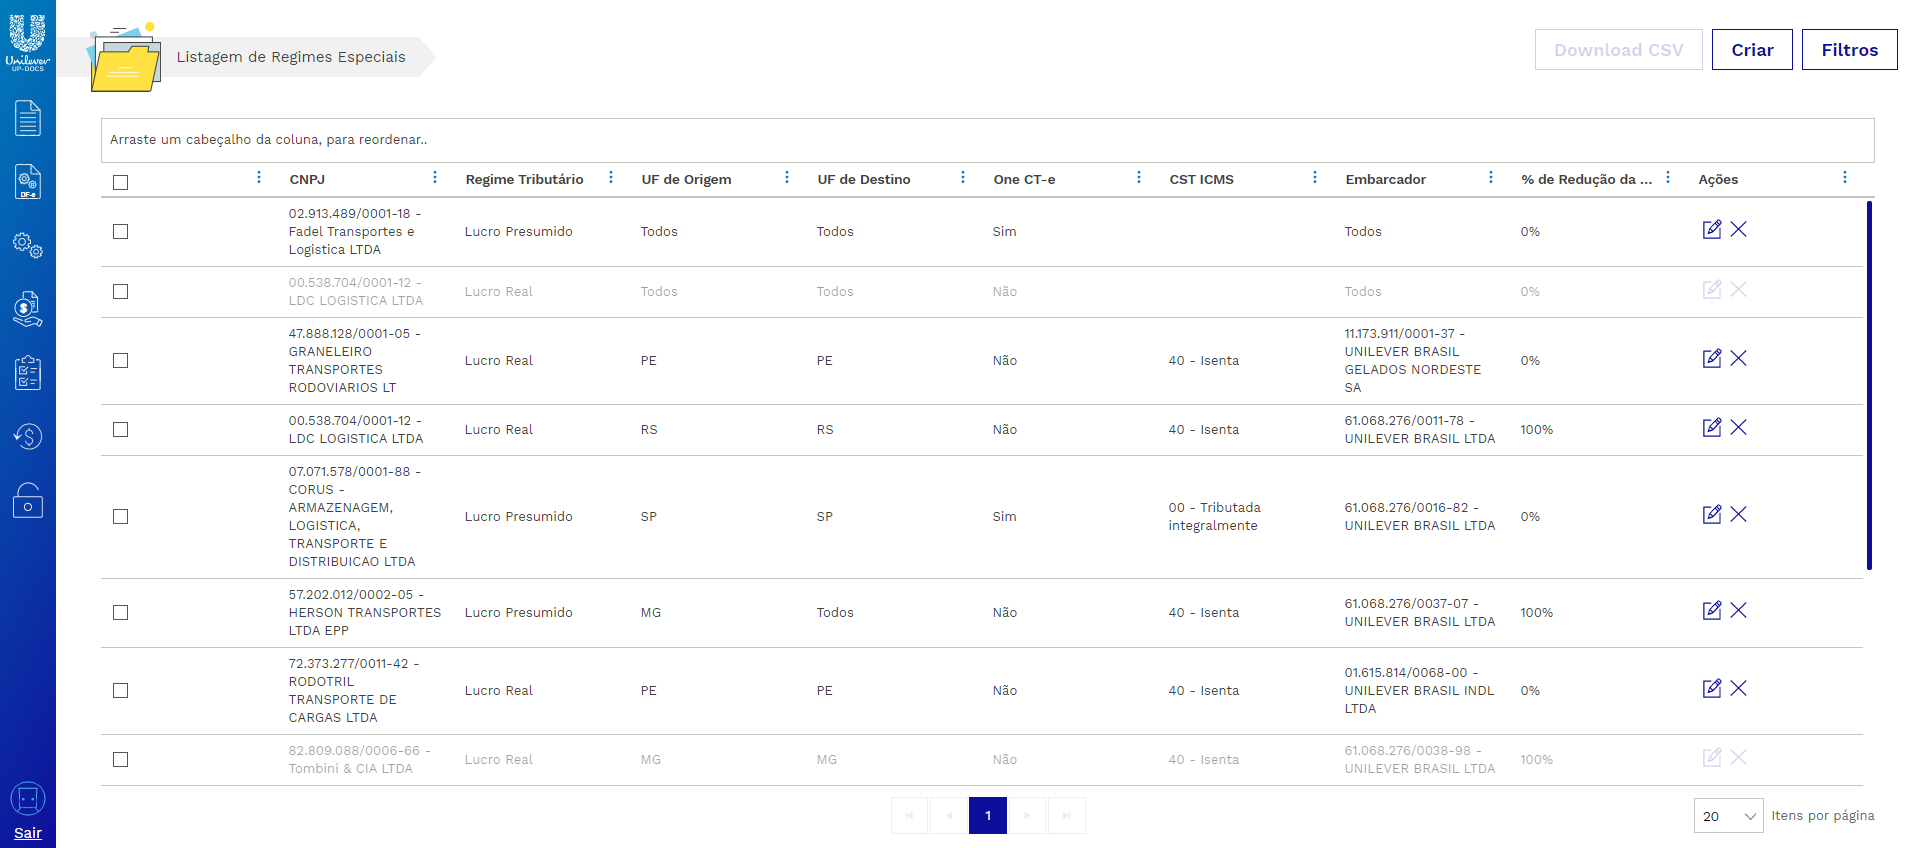
Task: Open the DF-e document settings sidebar icon
Action: click(28, 182)
